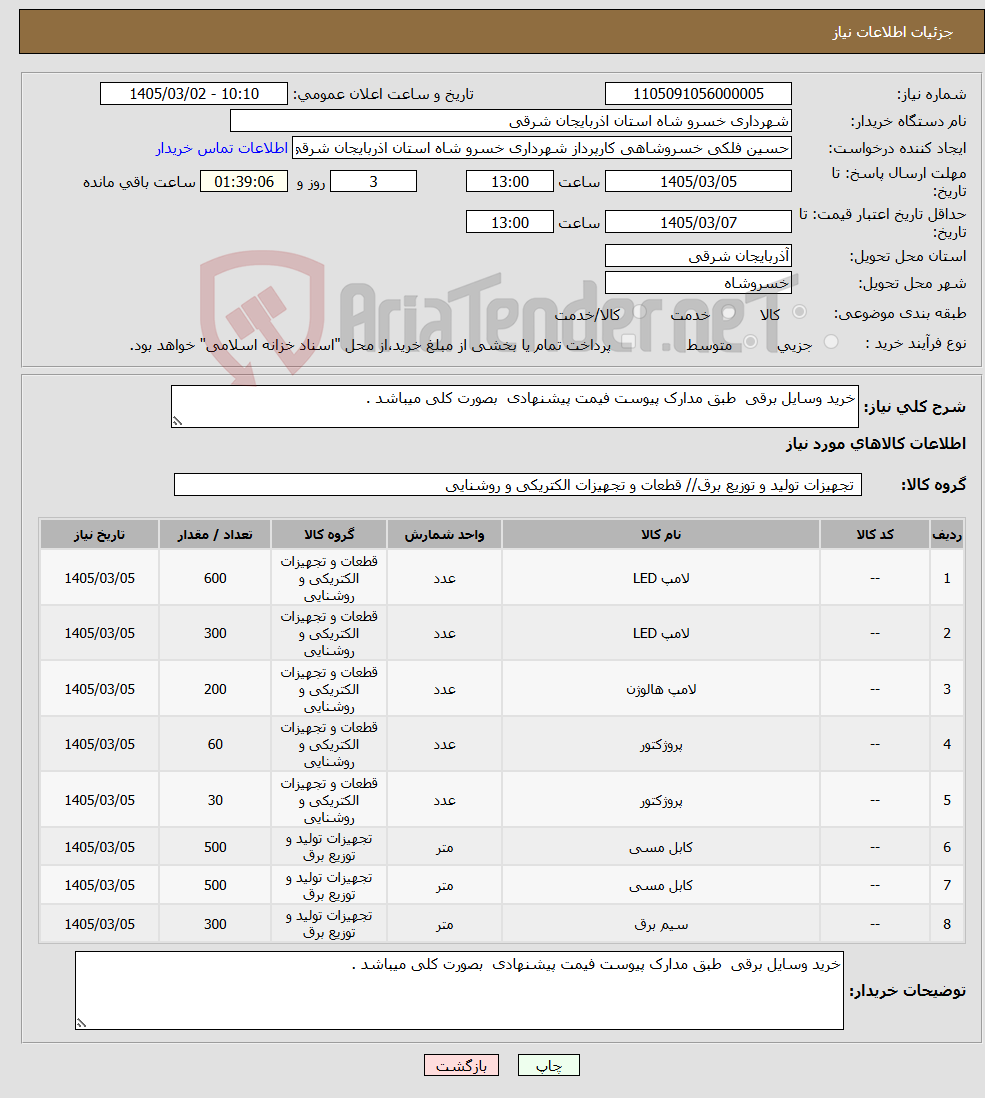The height and width of the screenshot is (1098, 985).
Task: Click the date 1405/03/05 in row 1
Action: (99, 578)
